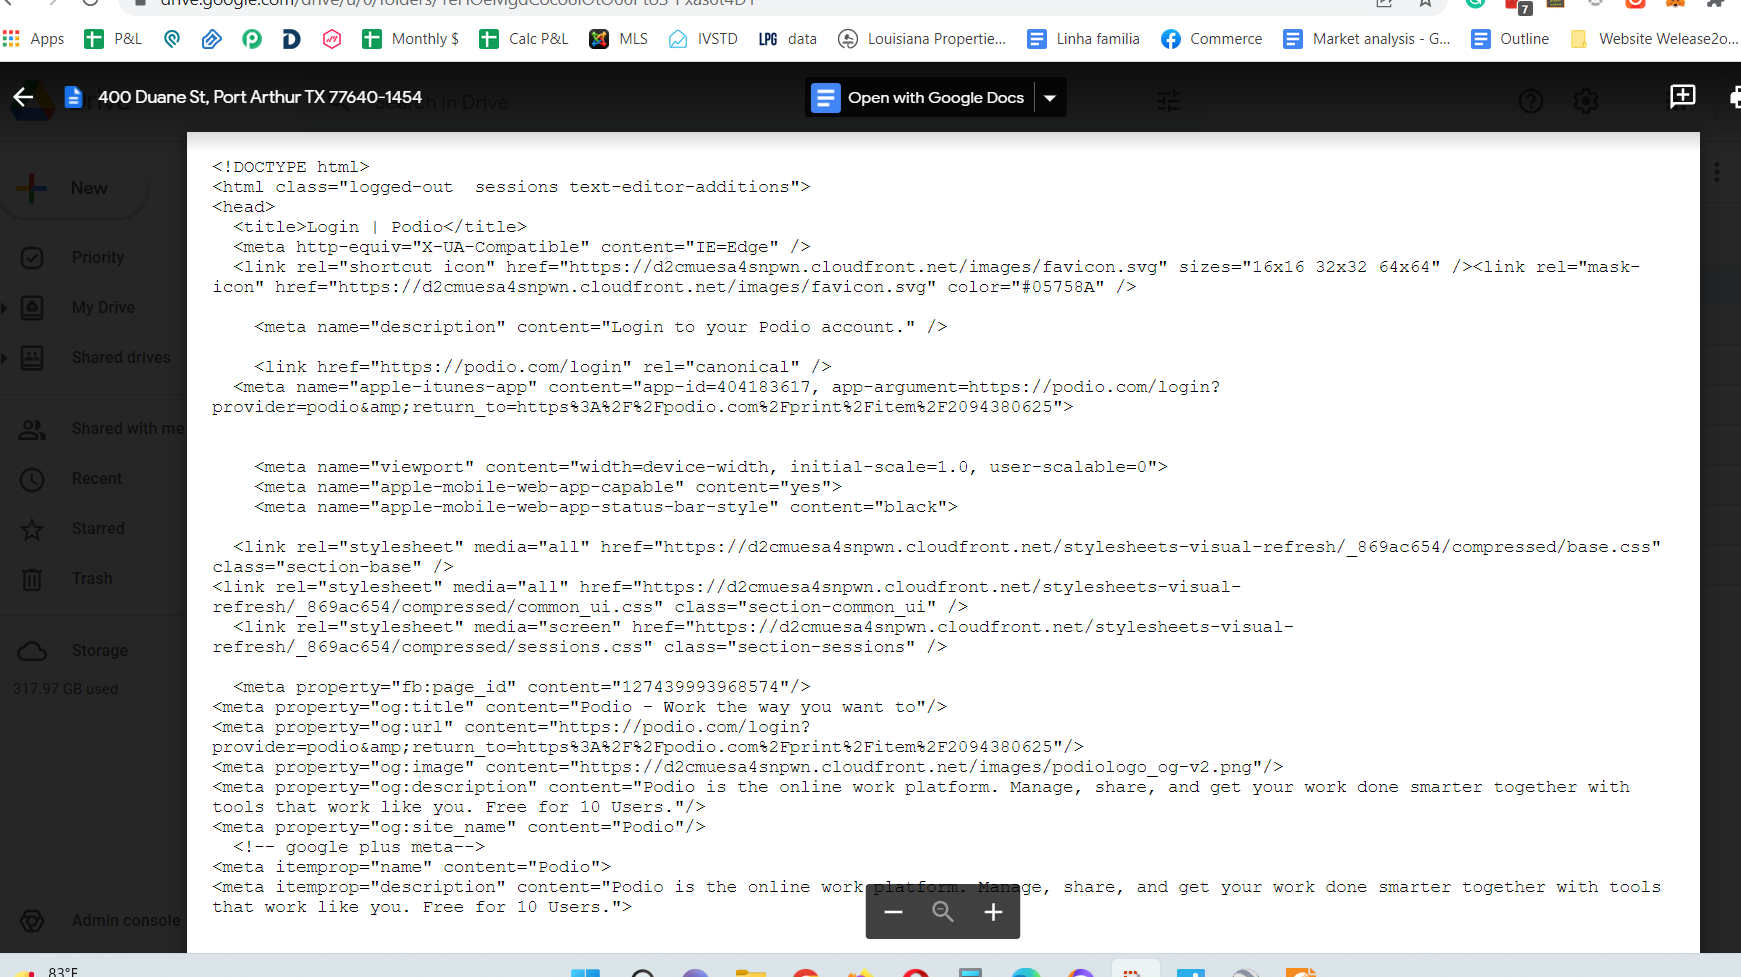Open the Linha familia bookmark
This screenshot has height=977, width=1741.
click(x=1084, y=39)
